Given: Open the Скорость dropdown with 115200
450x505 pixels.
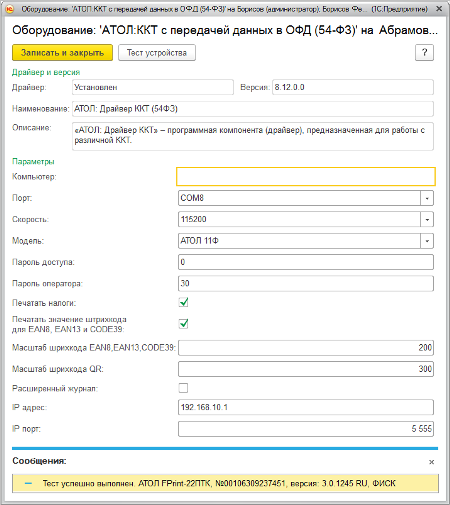Looking at the screenshot, I should [x=427, y=220].
